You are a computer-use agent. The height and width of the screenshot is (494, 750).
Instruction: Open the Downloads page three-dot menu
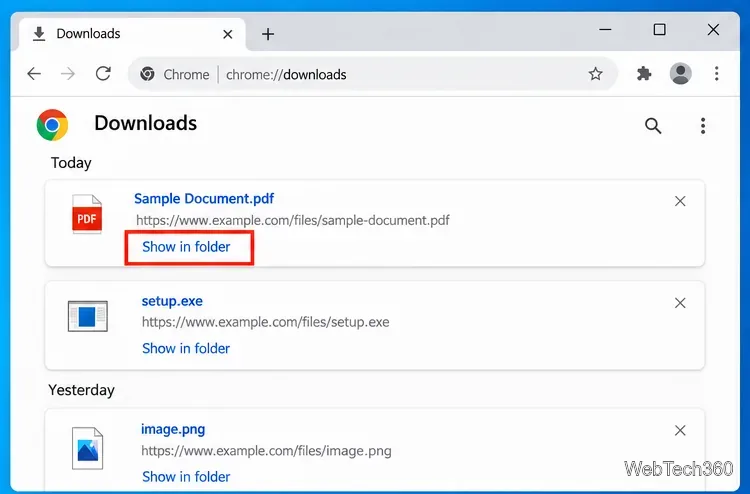[x=703, y=126]
